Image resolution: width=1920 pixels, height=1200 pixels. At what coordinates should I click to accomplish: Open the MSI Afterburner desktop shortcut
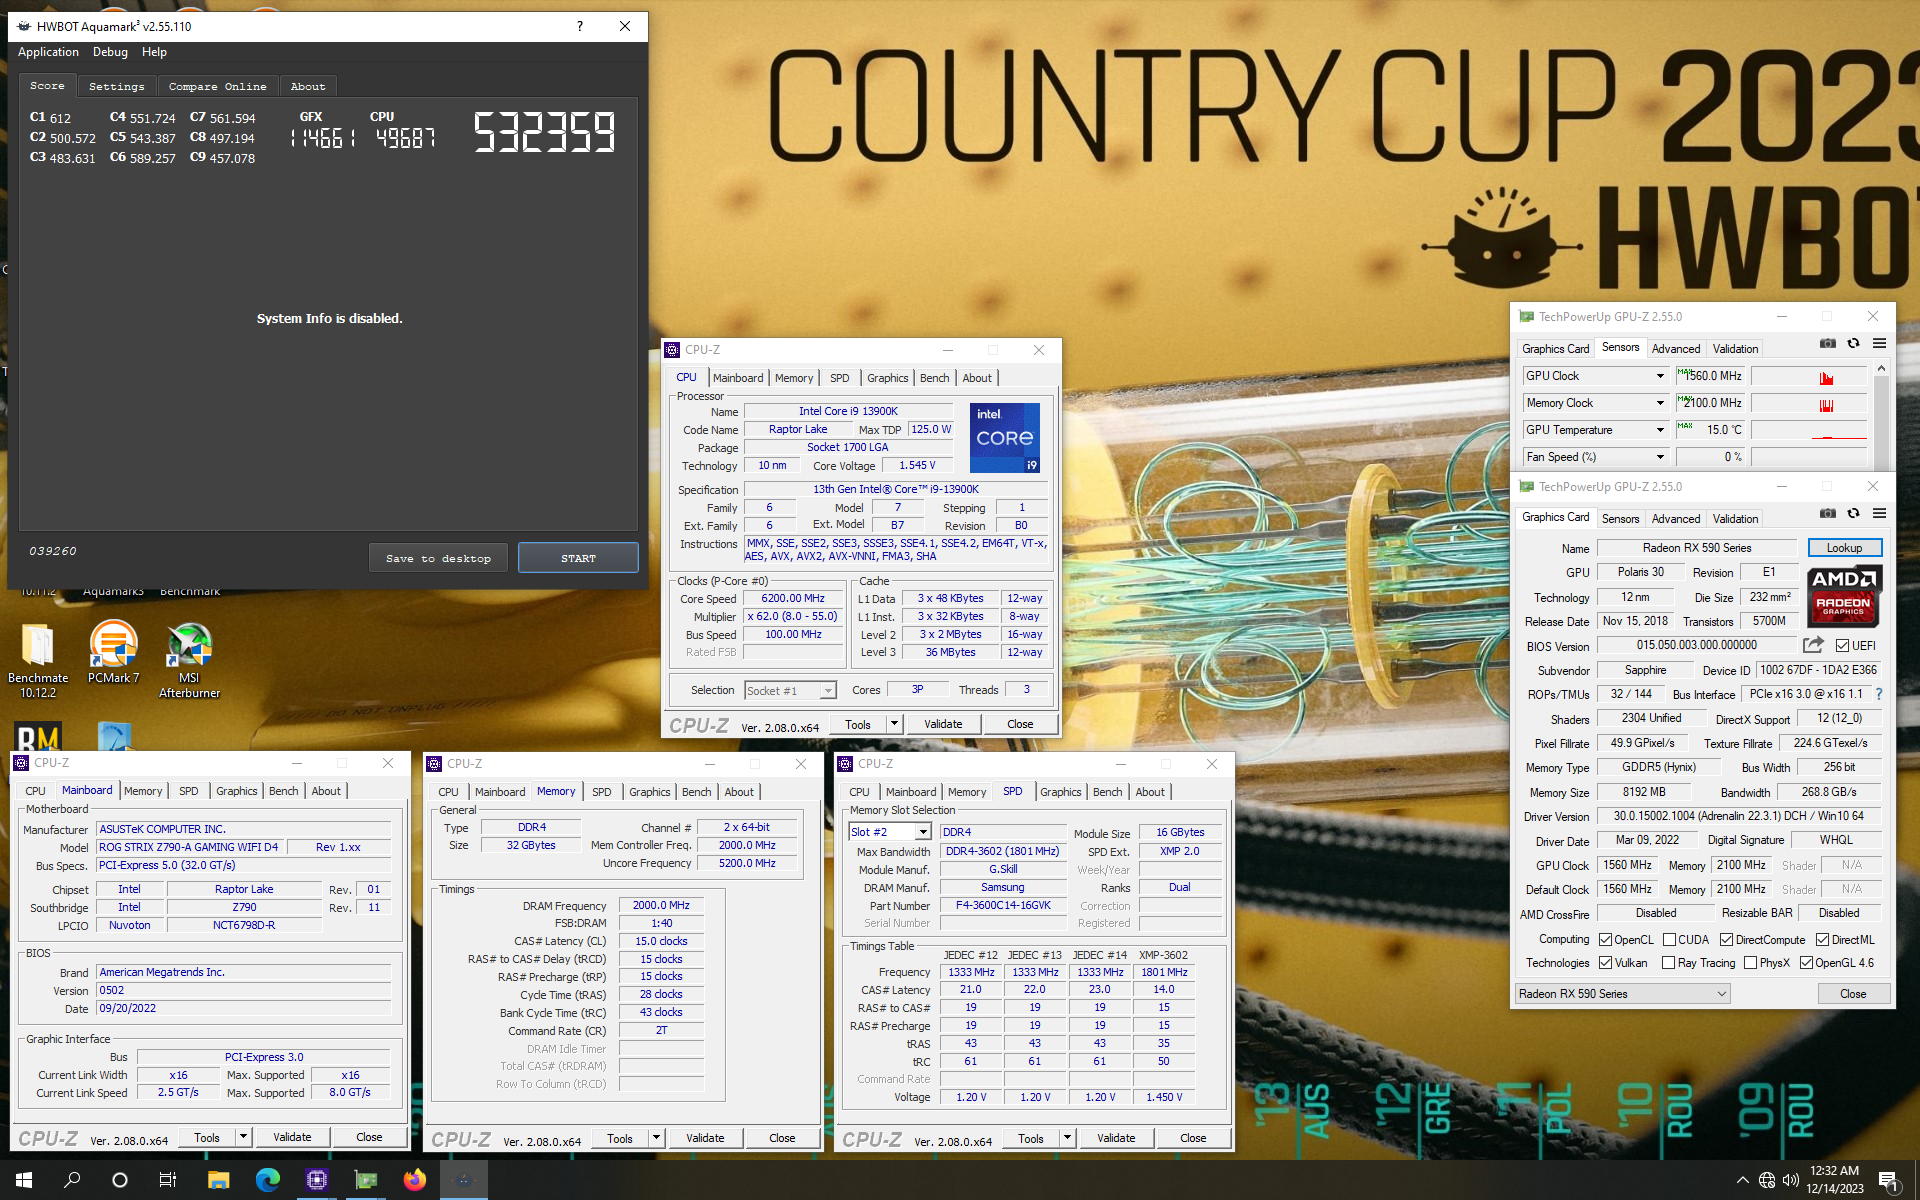189,660
